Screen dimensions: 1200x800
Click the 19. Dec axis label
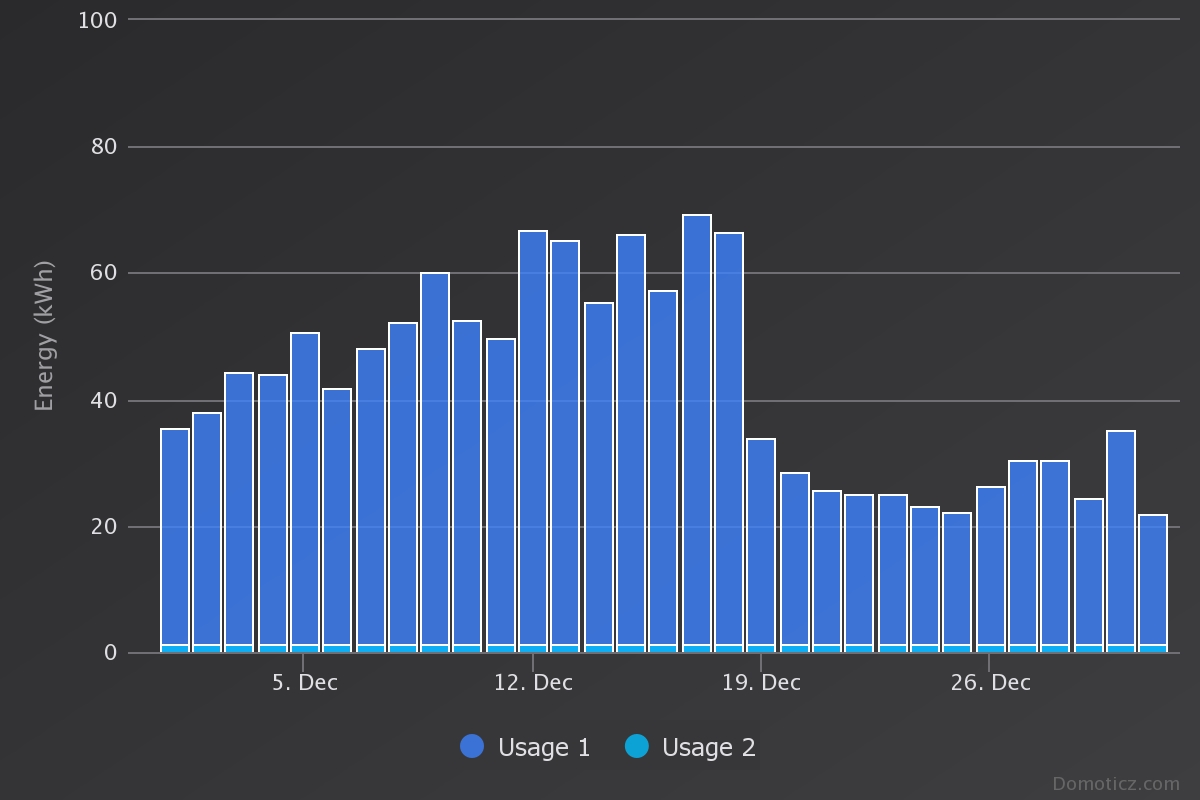click(761, 683)
